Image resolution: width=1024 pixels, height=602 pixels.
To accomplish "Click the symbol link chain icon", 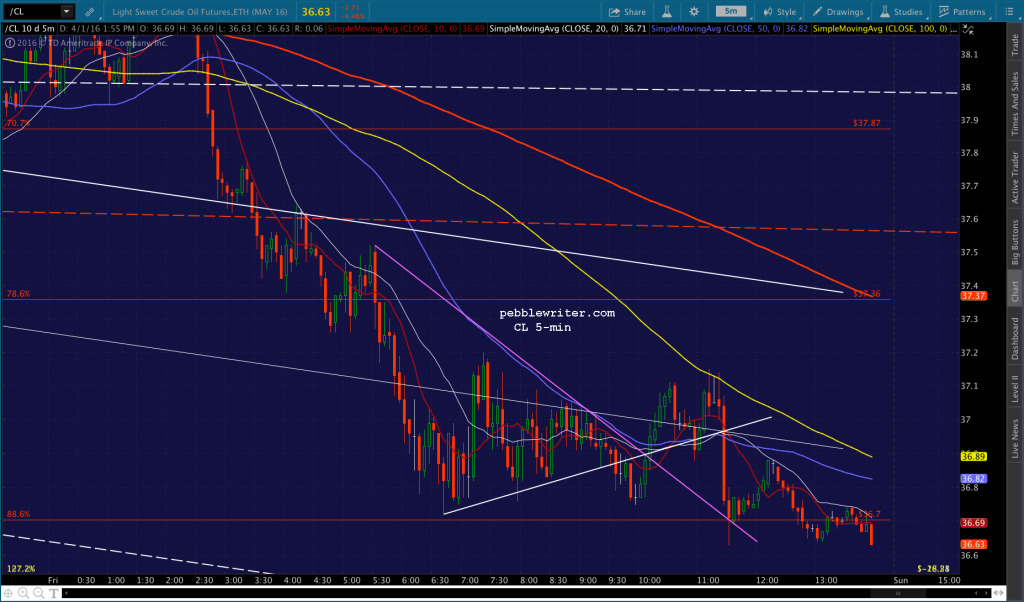I will [89, 12].
